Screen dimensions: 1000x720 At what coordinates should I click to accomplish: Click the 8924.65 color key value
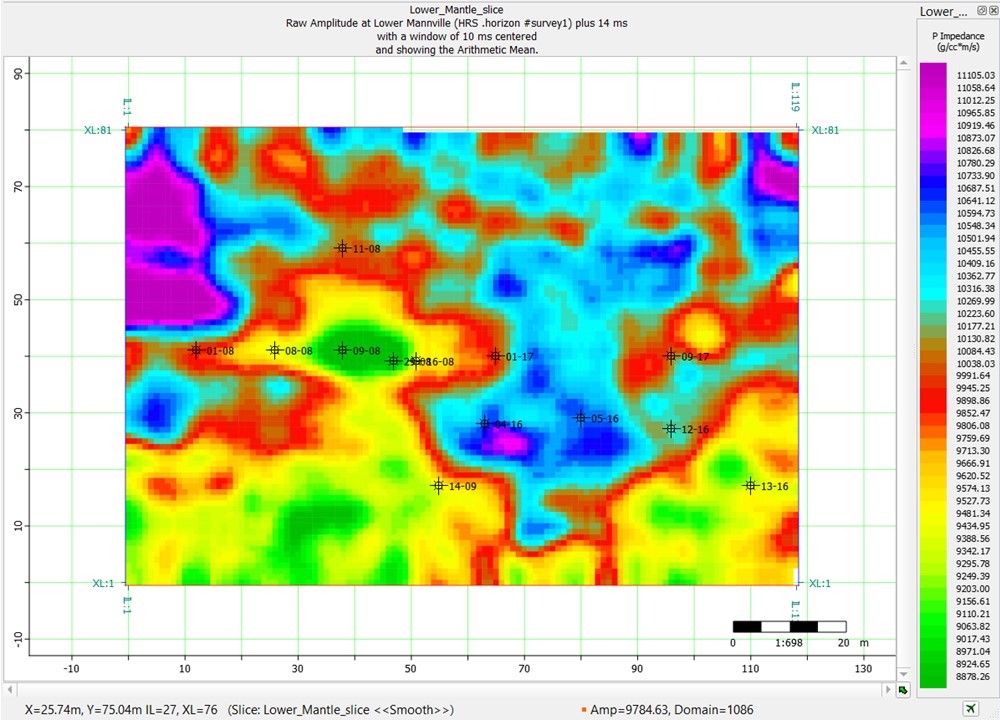(975, 664)
